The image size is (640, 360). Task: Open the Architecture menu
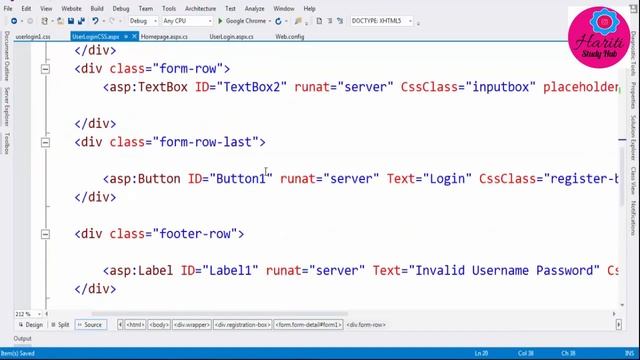pos(200,8)
